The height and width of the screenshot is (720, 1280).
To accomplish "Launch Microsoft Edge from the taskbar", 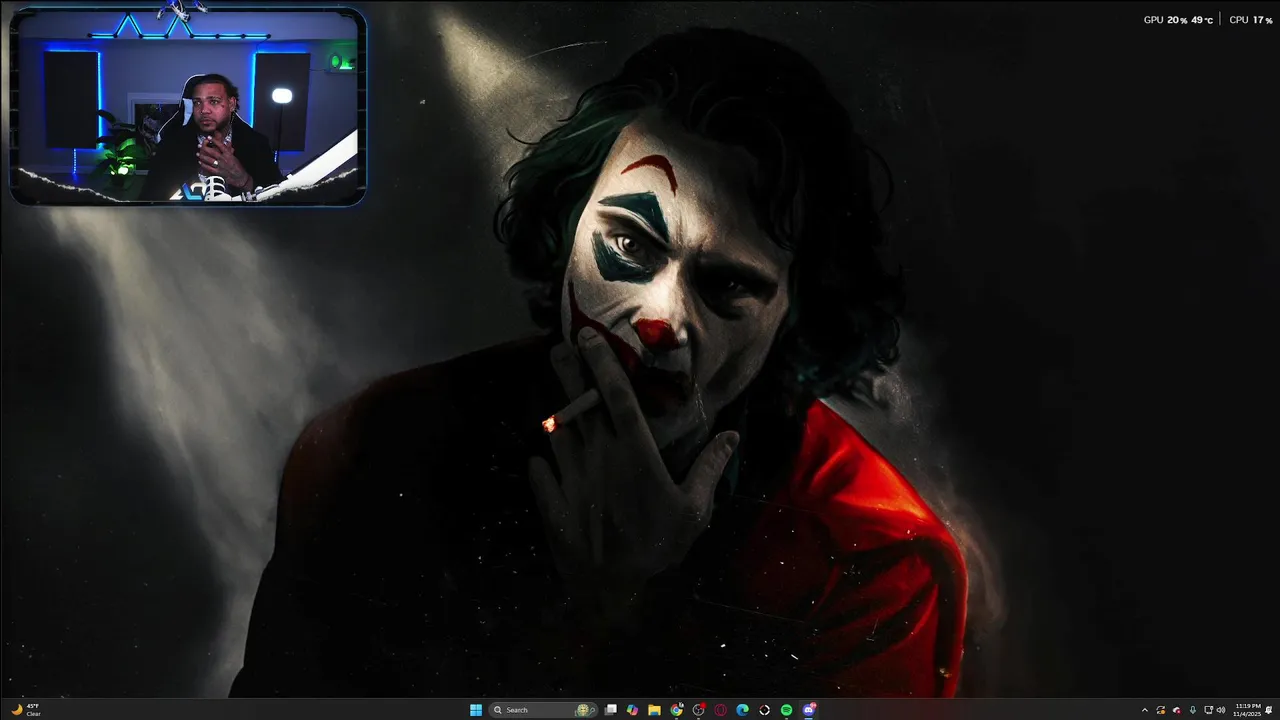I will coord(742,710).
